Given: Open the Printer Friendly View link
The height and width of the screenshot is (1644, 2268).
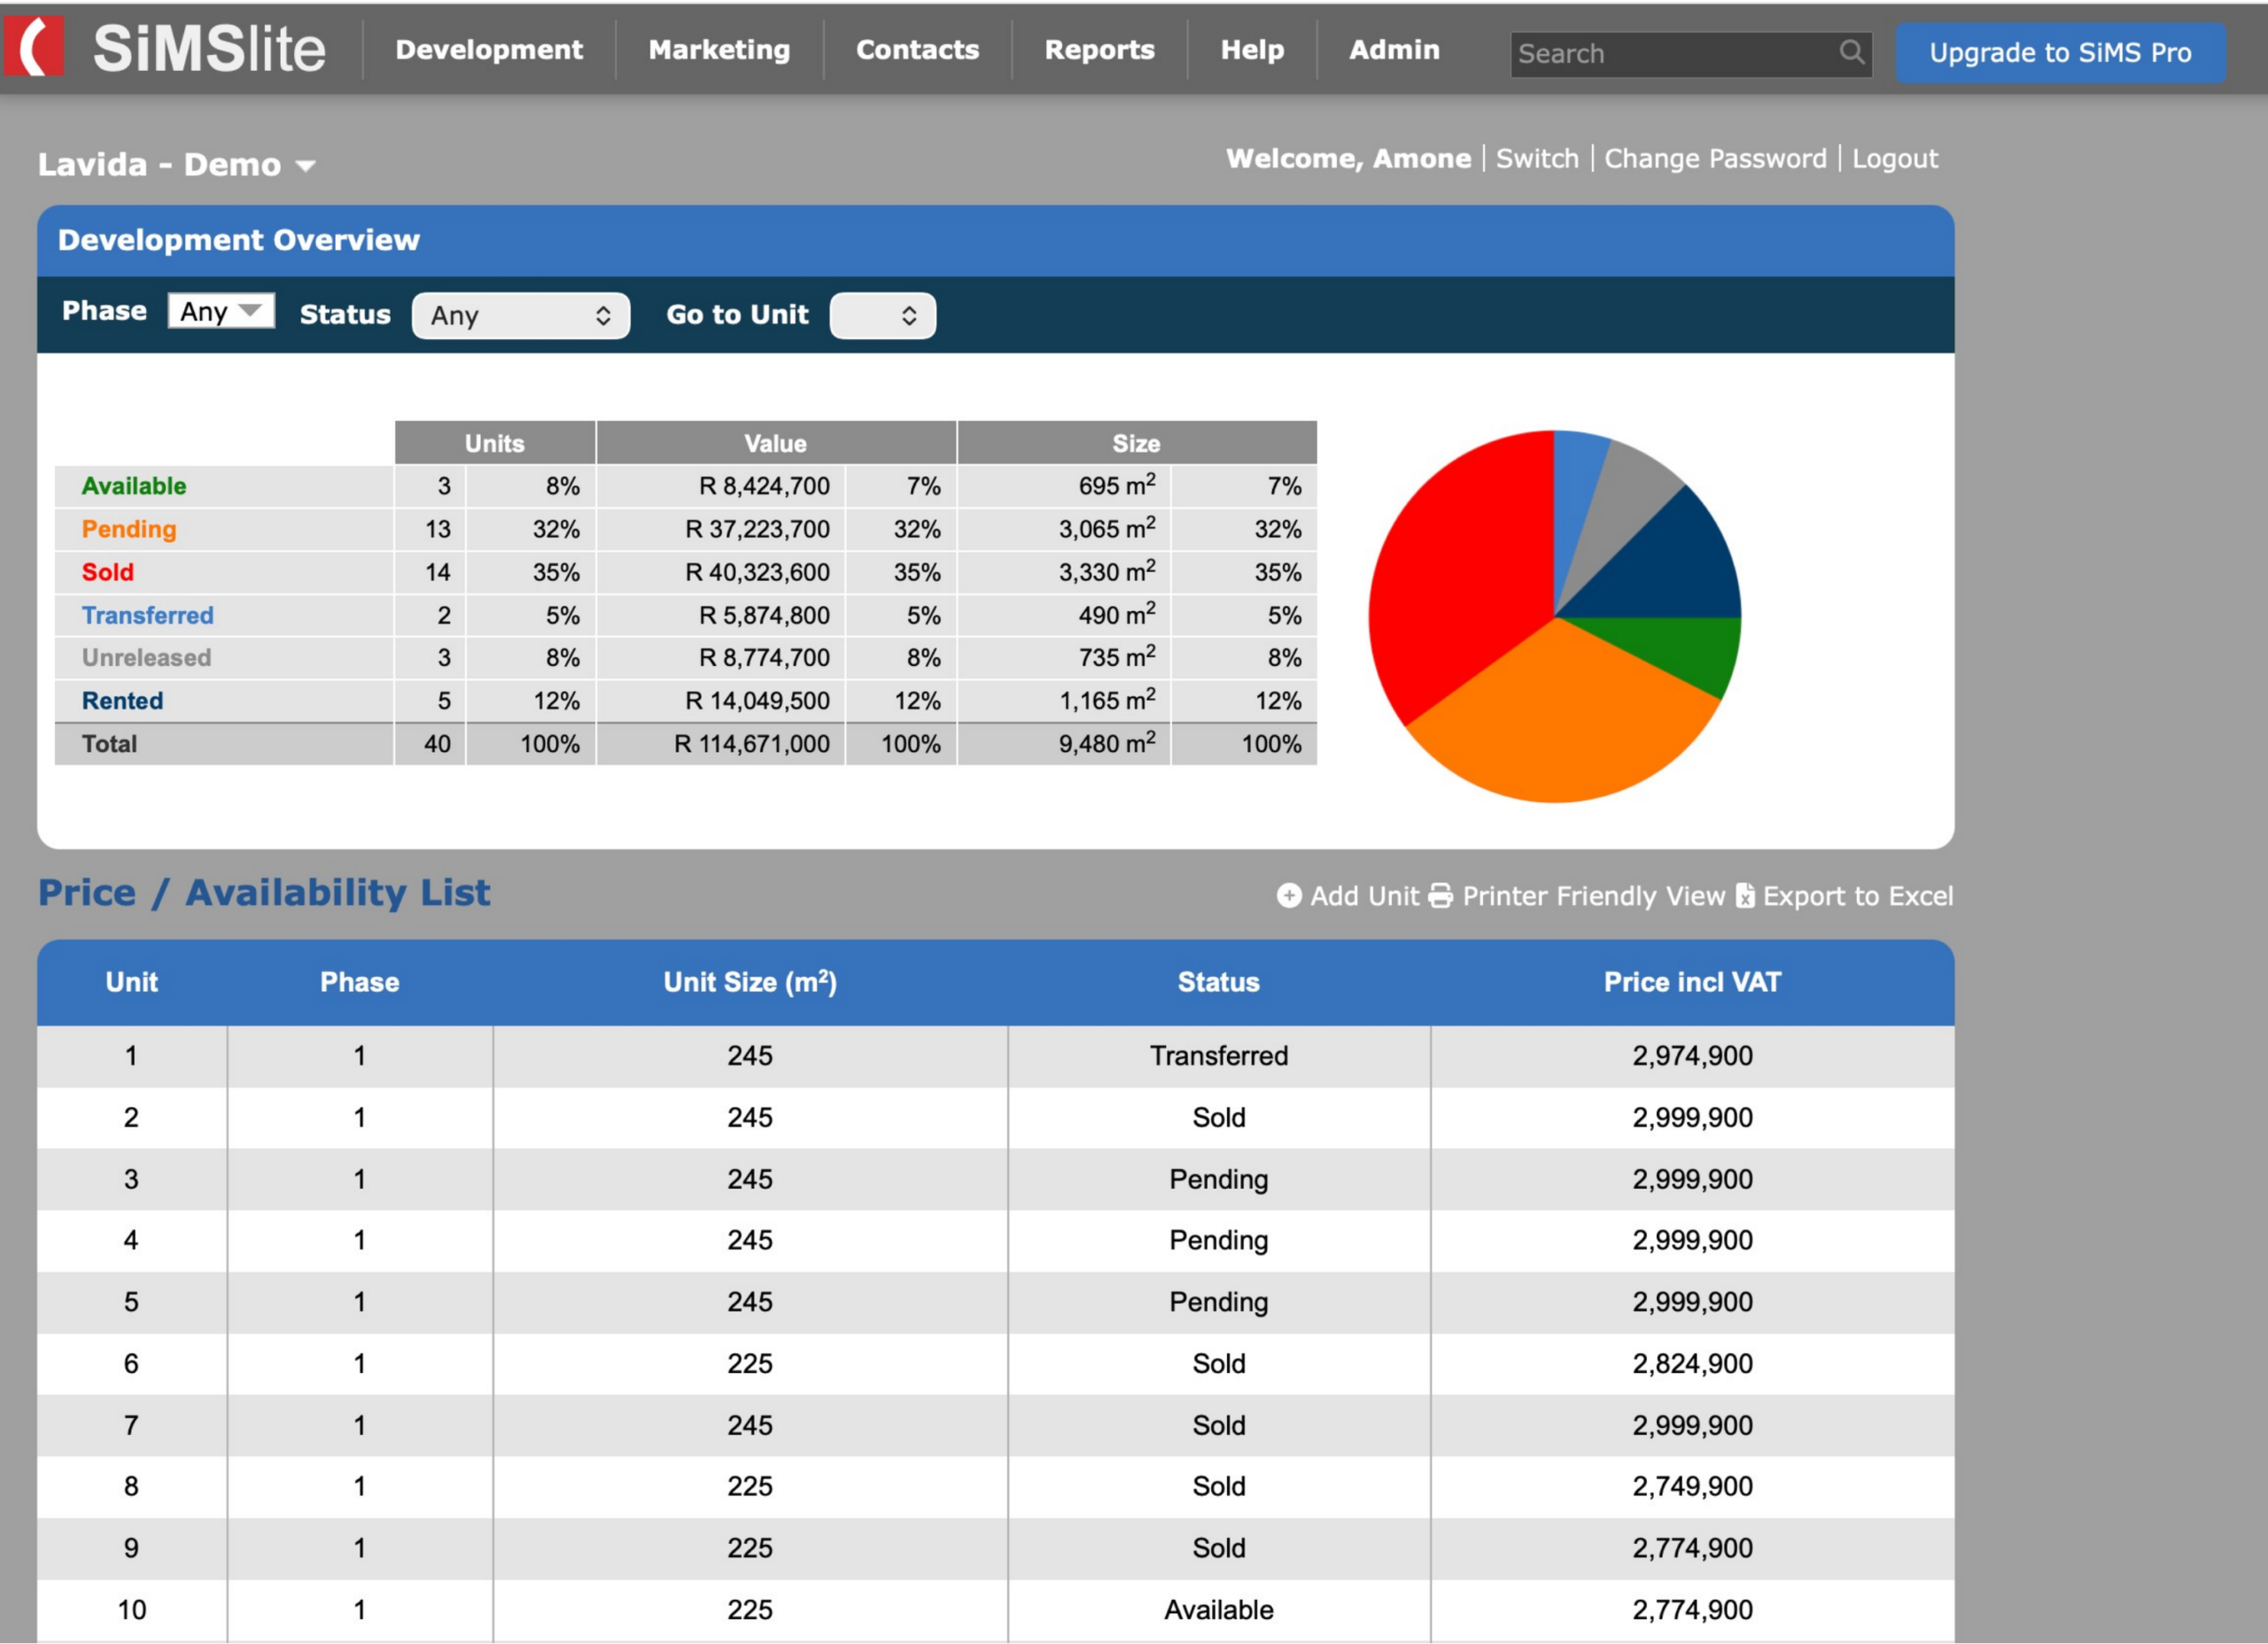Looking at the screenshot, I should click(x=1593, y=895).
